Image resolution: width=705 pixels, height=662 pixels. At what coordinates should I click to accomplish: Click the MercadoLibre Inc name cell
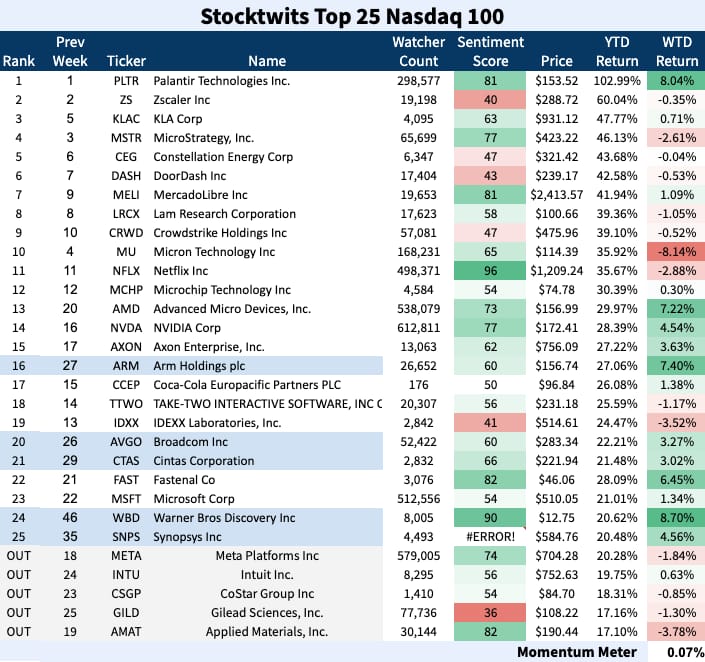[x=200, y=195]
